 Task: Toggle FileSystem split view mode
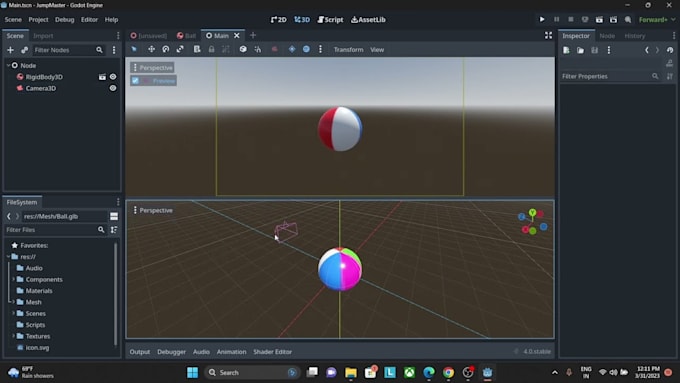pyautogui.click(x=114, y=216)
